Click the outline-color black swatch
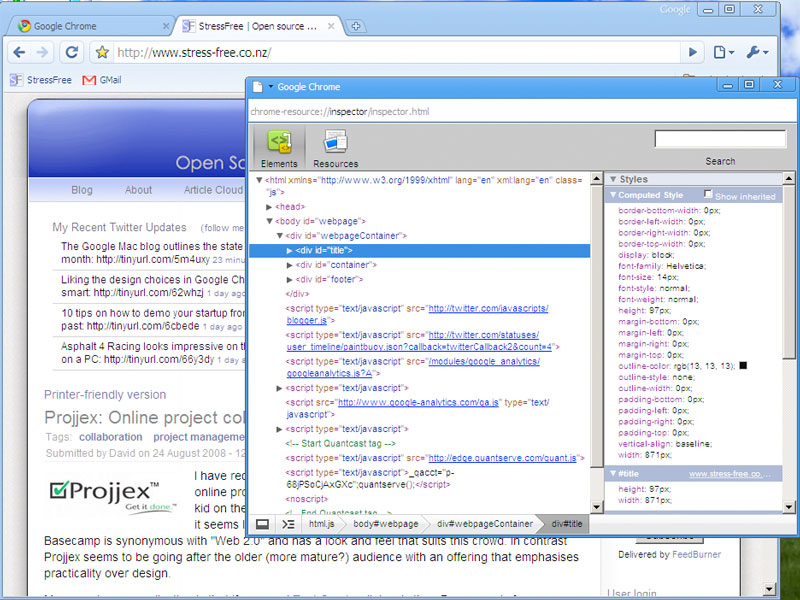This screenshot has height=600, width=800. coord(743,366)
